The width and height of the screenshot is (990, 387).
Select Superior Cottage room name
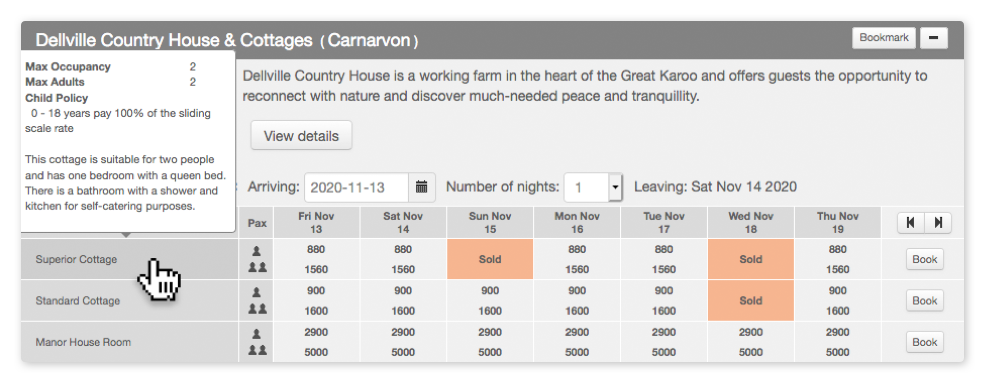point(76,259)
